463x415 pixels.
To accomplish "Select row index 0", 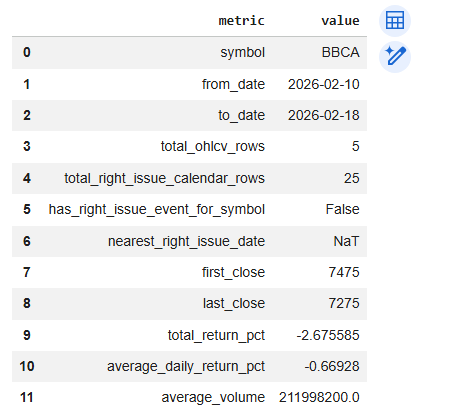I will [27, 52].
